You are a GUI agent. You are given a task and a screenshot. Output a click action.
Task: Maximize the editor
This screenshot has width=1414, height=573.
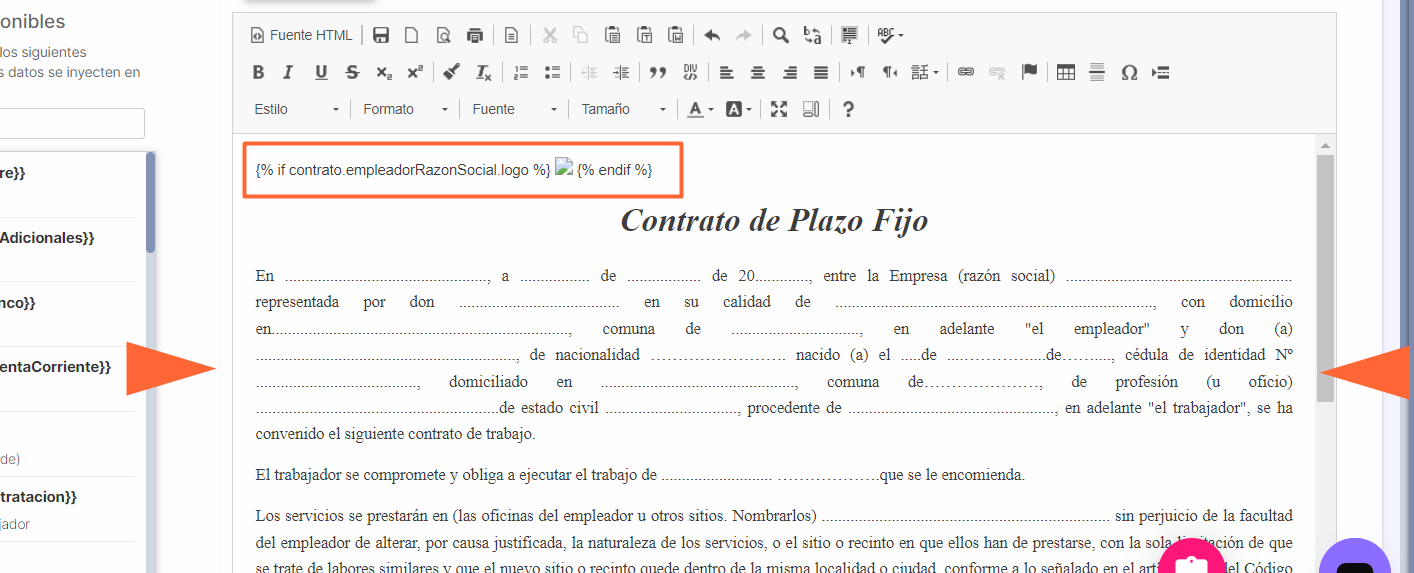[779, 109]
